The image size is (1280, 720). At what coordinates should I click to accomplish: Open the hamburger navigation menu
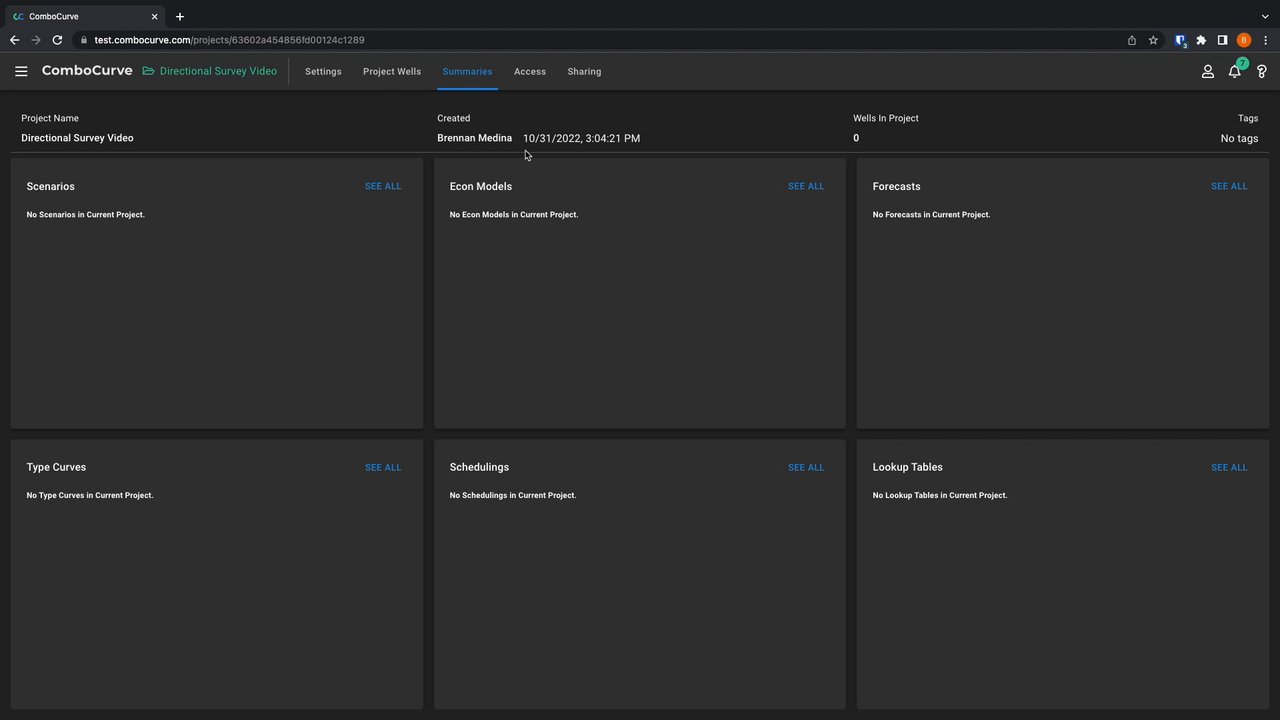click(21, 72)
